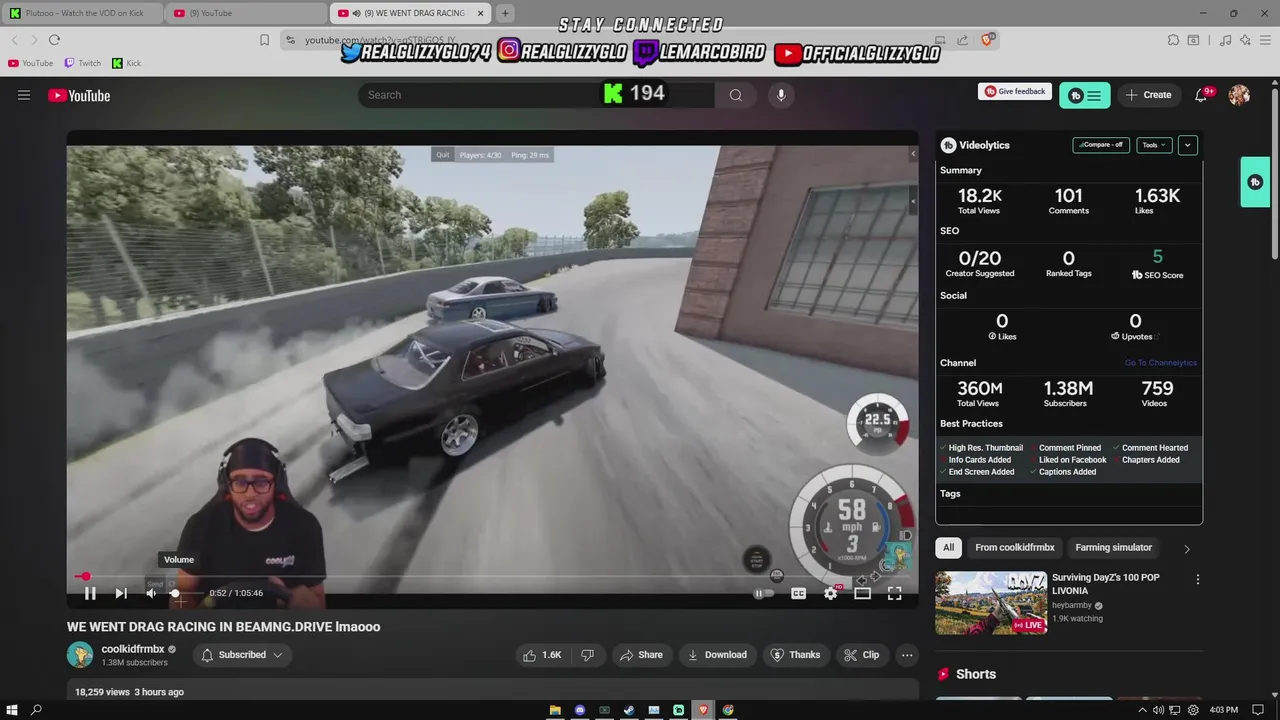Mute the video with the speaker icon
This screenshot has height=720, width=1280.
[151, 593]
